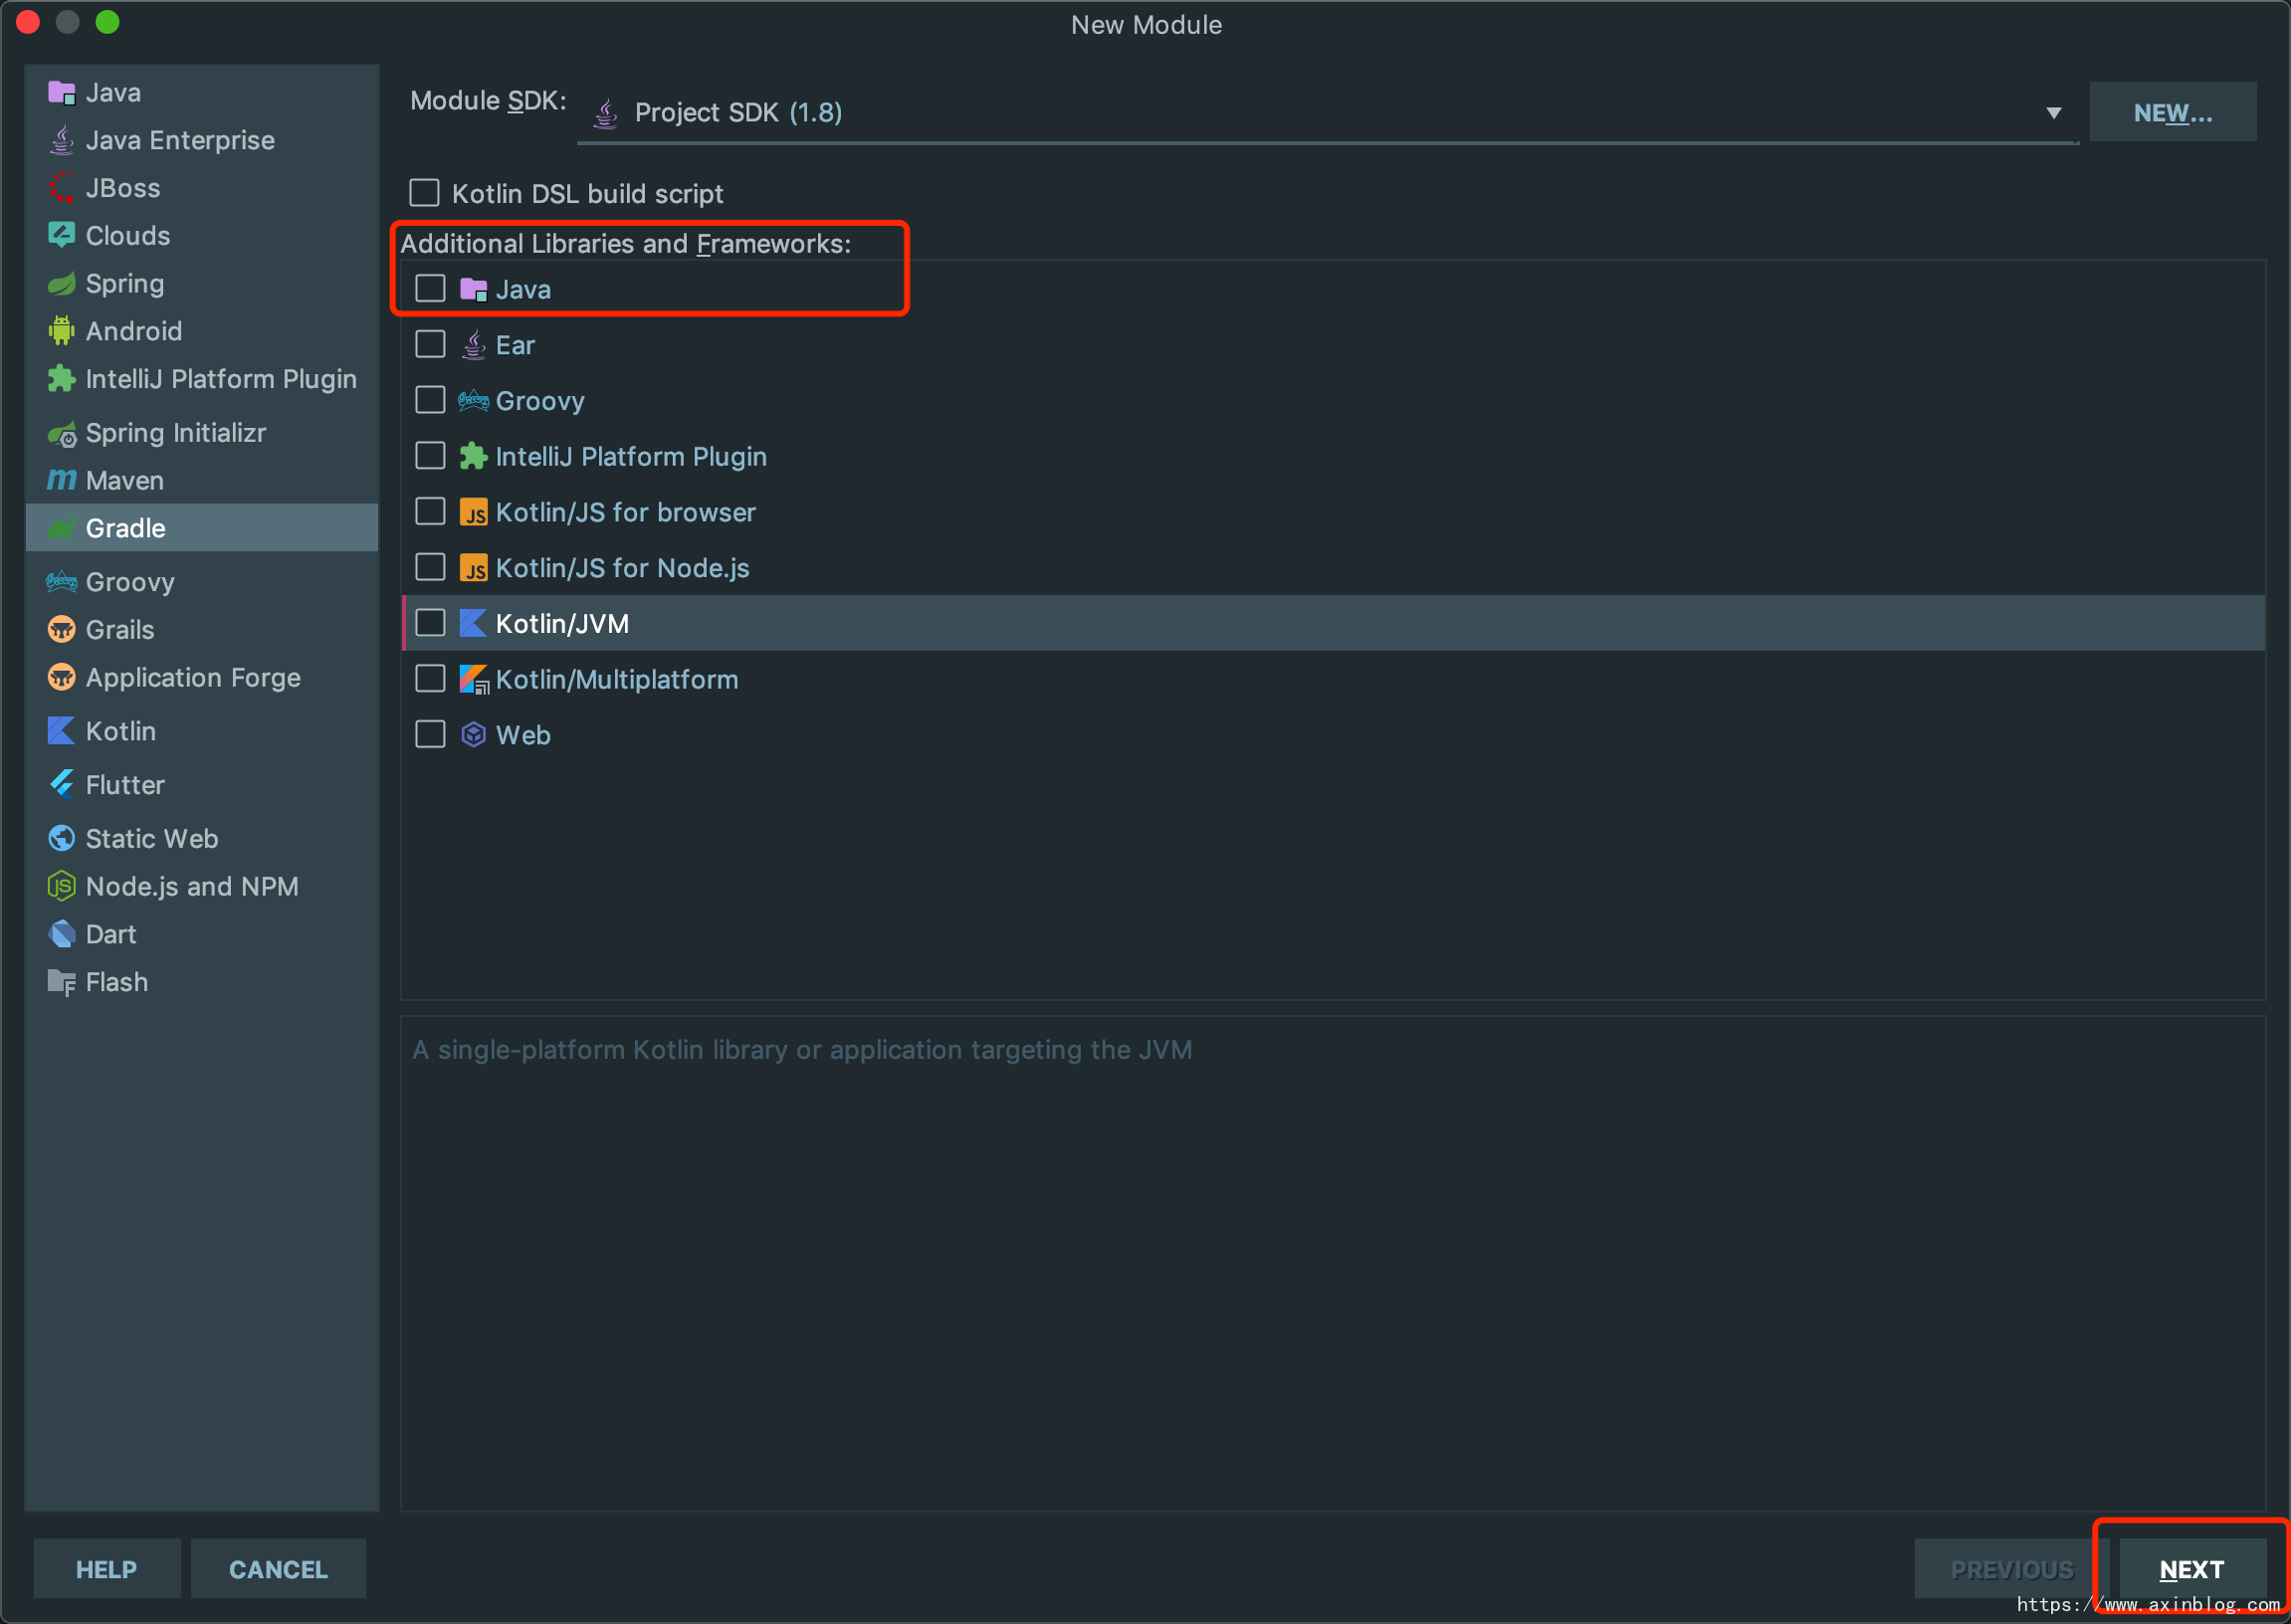Select the Android robot icon
Screen dimensions: 2291x1624
pyautogui.click(x=61, y=331)
